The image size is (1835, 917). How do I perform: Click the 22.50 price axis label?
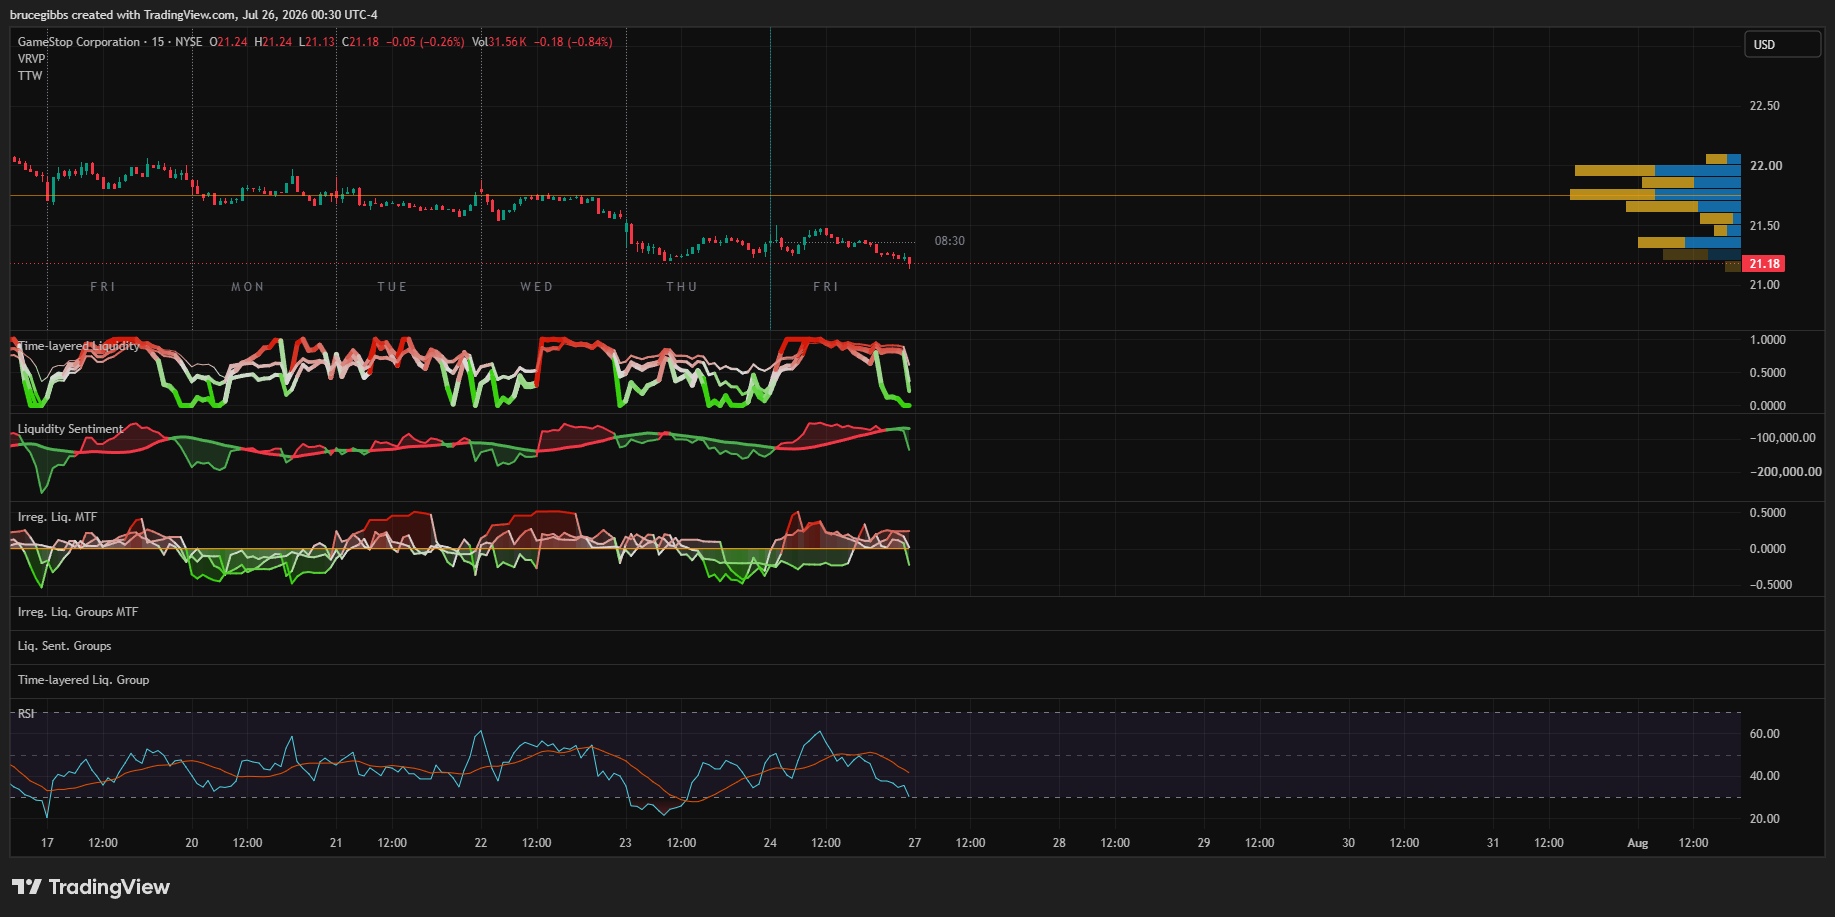click(x=1764, y=106)
